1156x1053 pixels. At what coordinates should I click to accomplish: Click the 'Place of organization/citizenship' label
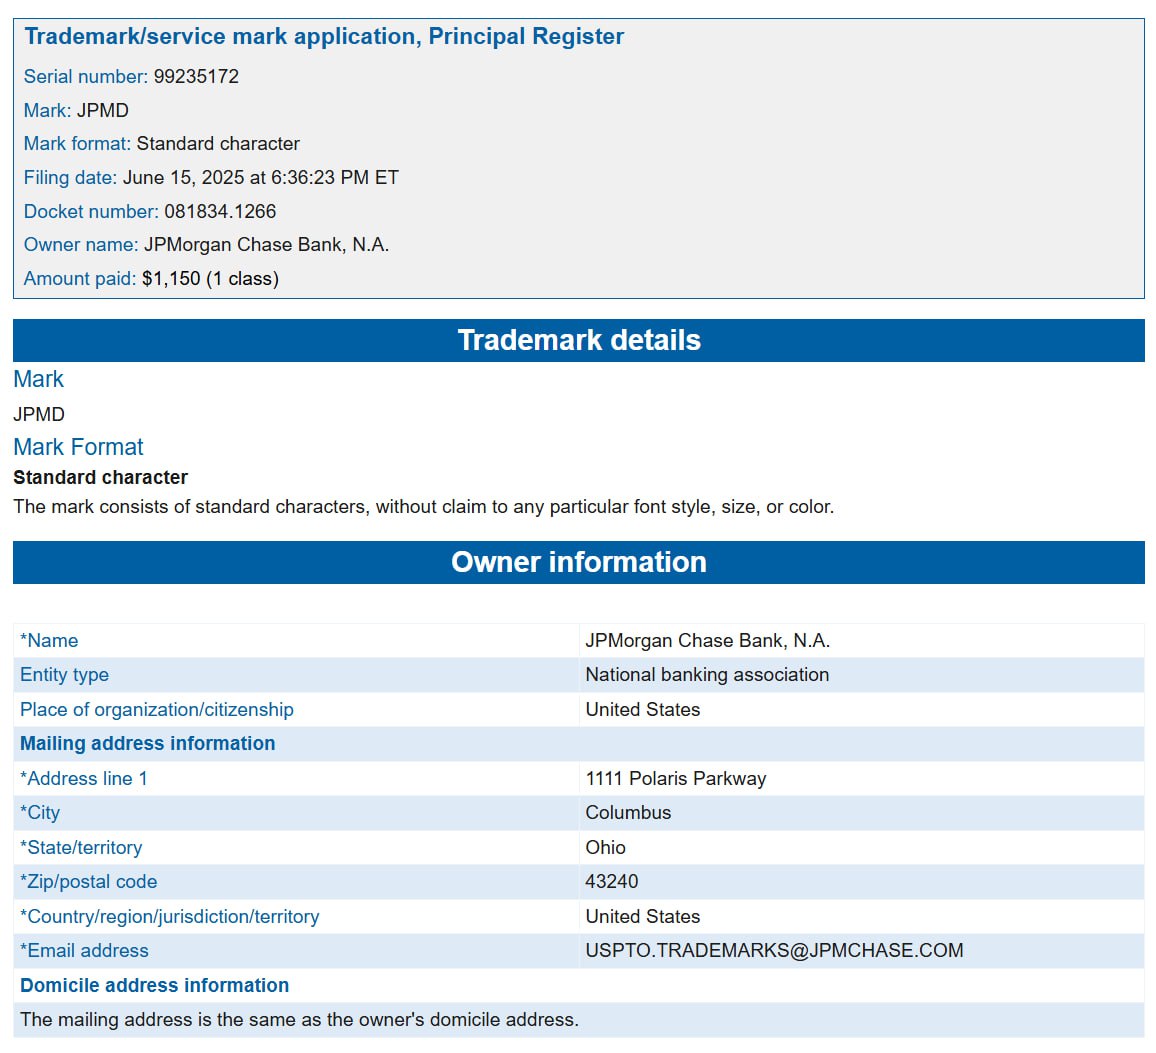(x=156, y=709)
